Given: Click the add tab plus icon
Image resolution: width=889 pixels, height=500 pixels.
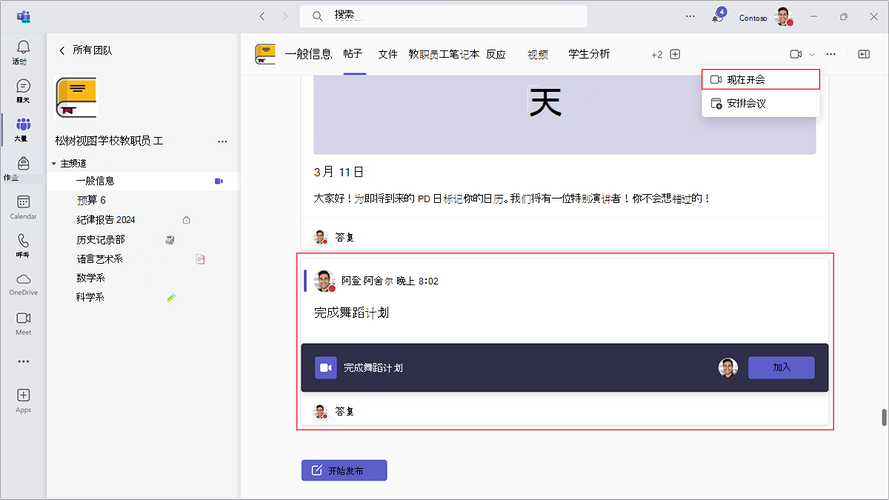Looking at the screenshot, I should click(675, 54).
